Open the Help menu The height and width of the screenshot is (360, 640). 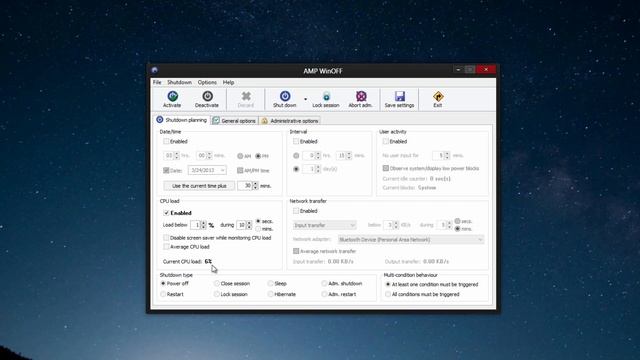click(228, 82)
